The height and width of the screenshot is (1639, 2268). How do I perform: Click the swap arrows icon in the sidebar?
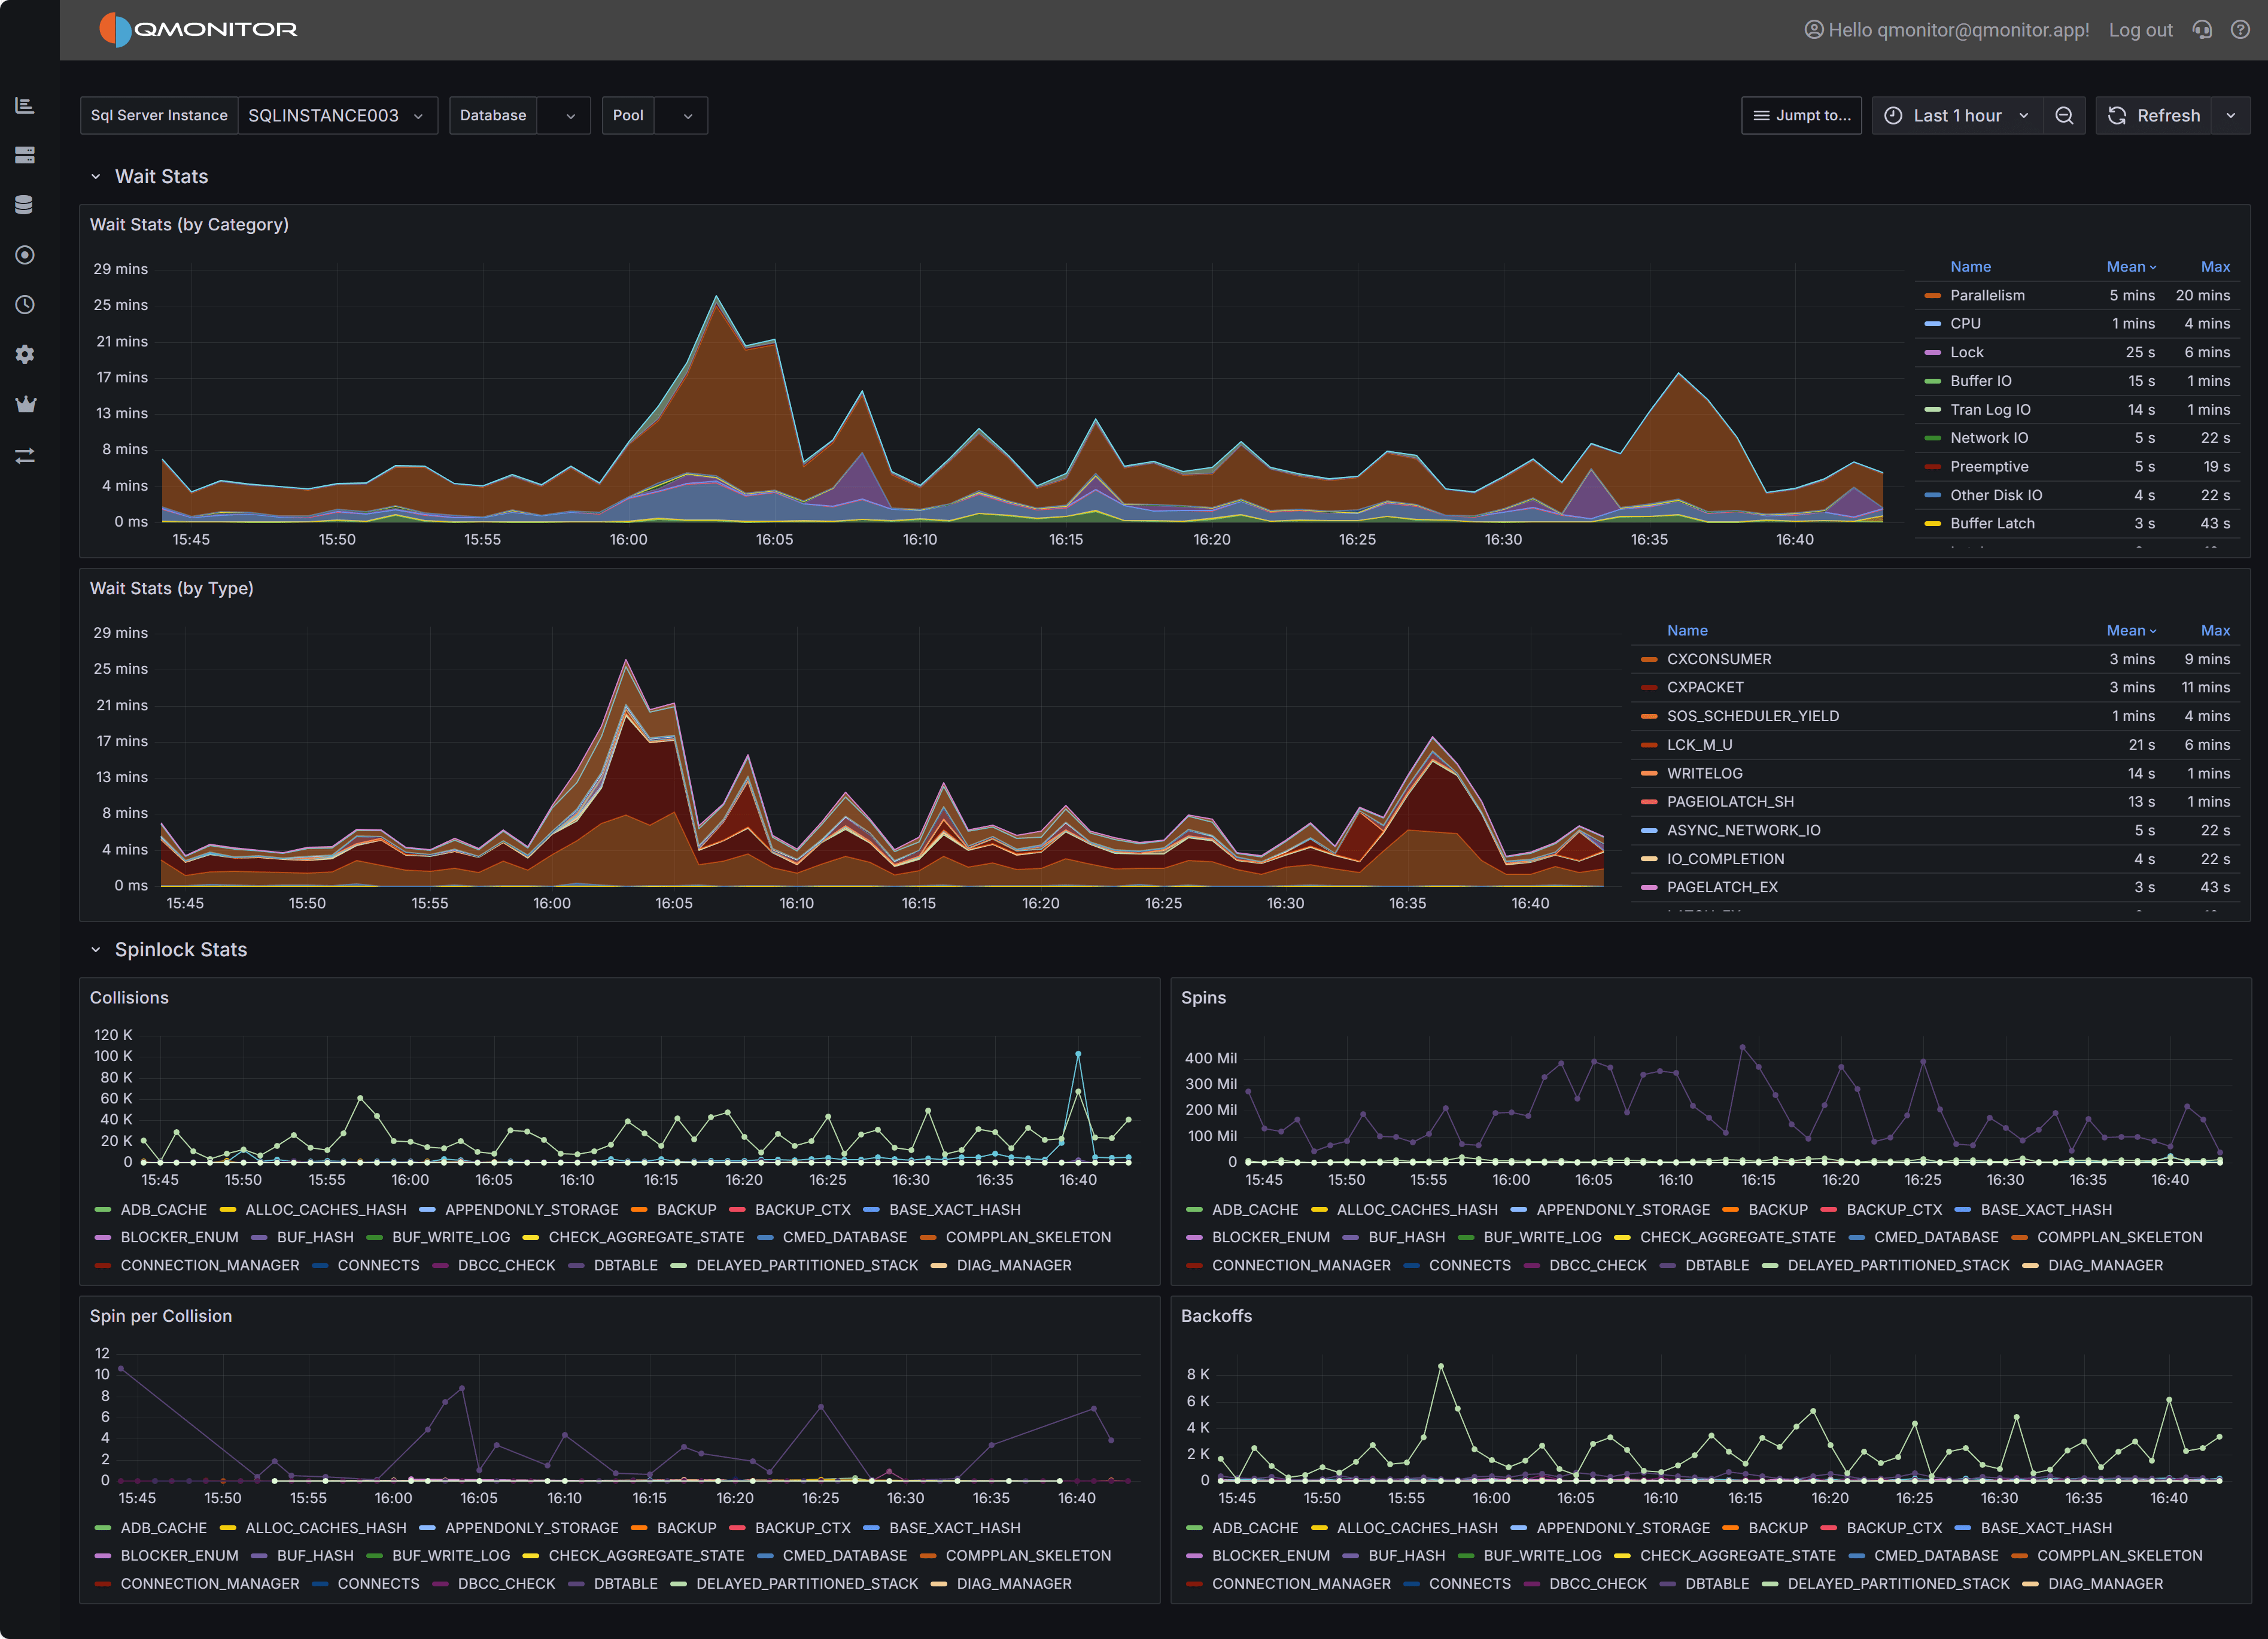pyautogui.click(x=25, y=455)
